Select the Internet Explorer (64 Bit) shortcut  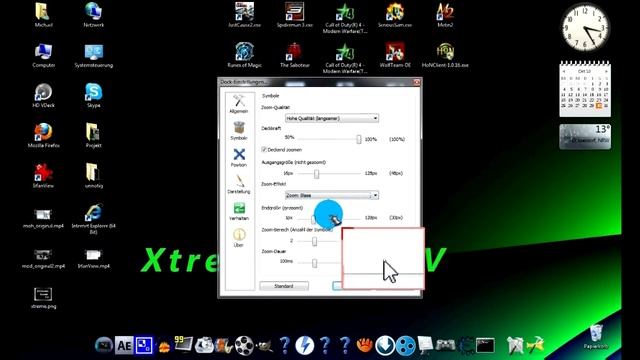(x=93, y=219)
